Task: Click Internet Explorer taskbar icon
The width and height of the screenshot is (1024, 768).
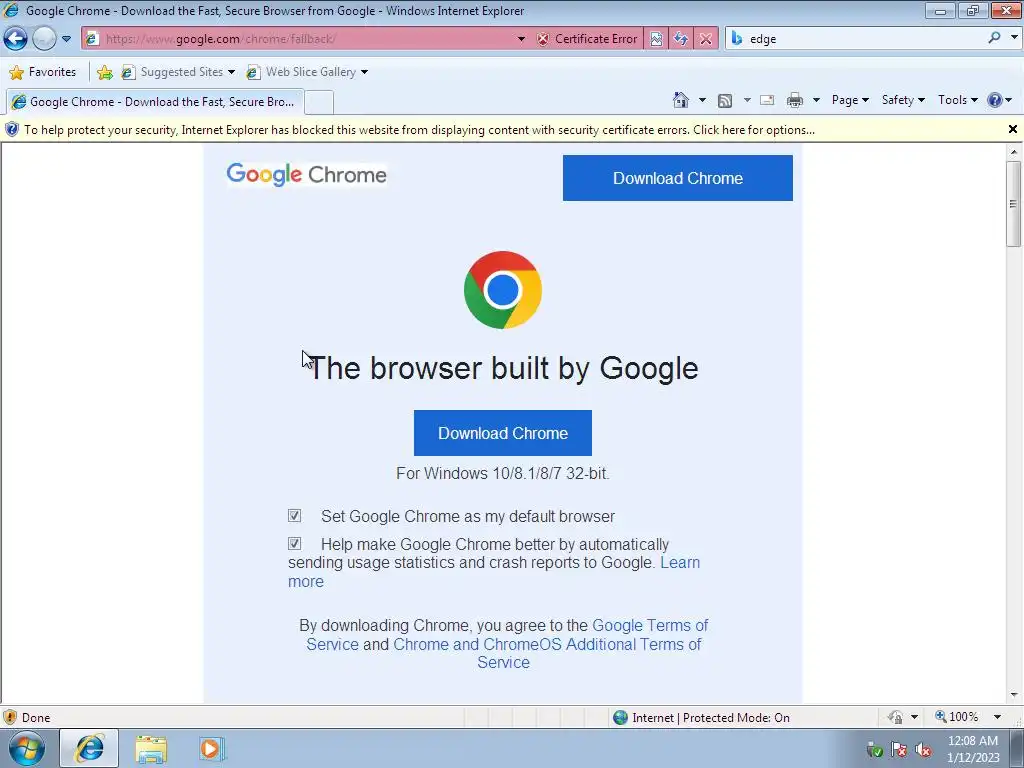Action: 89,748
